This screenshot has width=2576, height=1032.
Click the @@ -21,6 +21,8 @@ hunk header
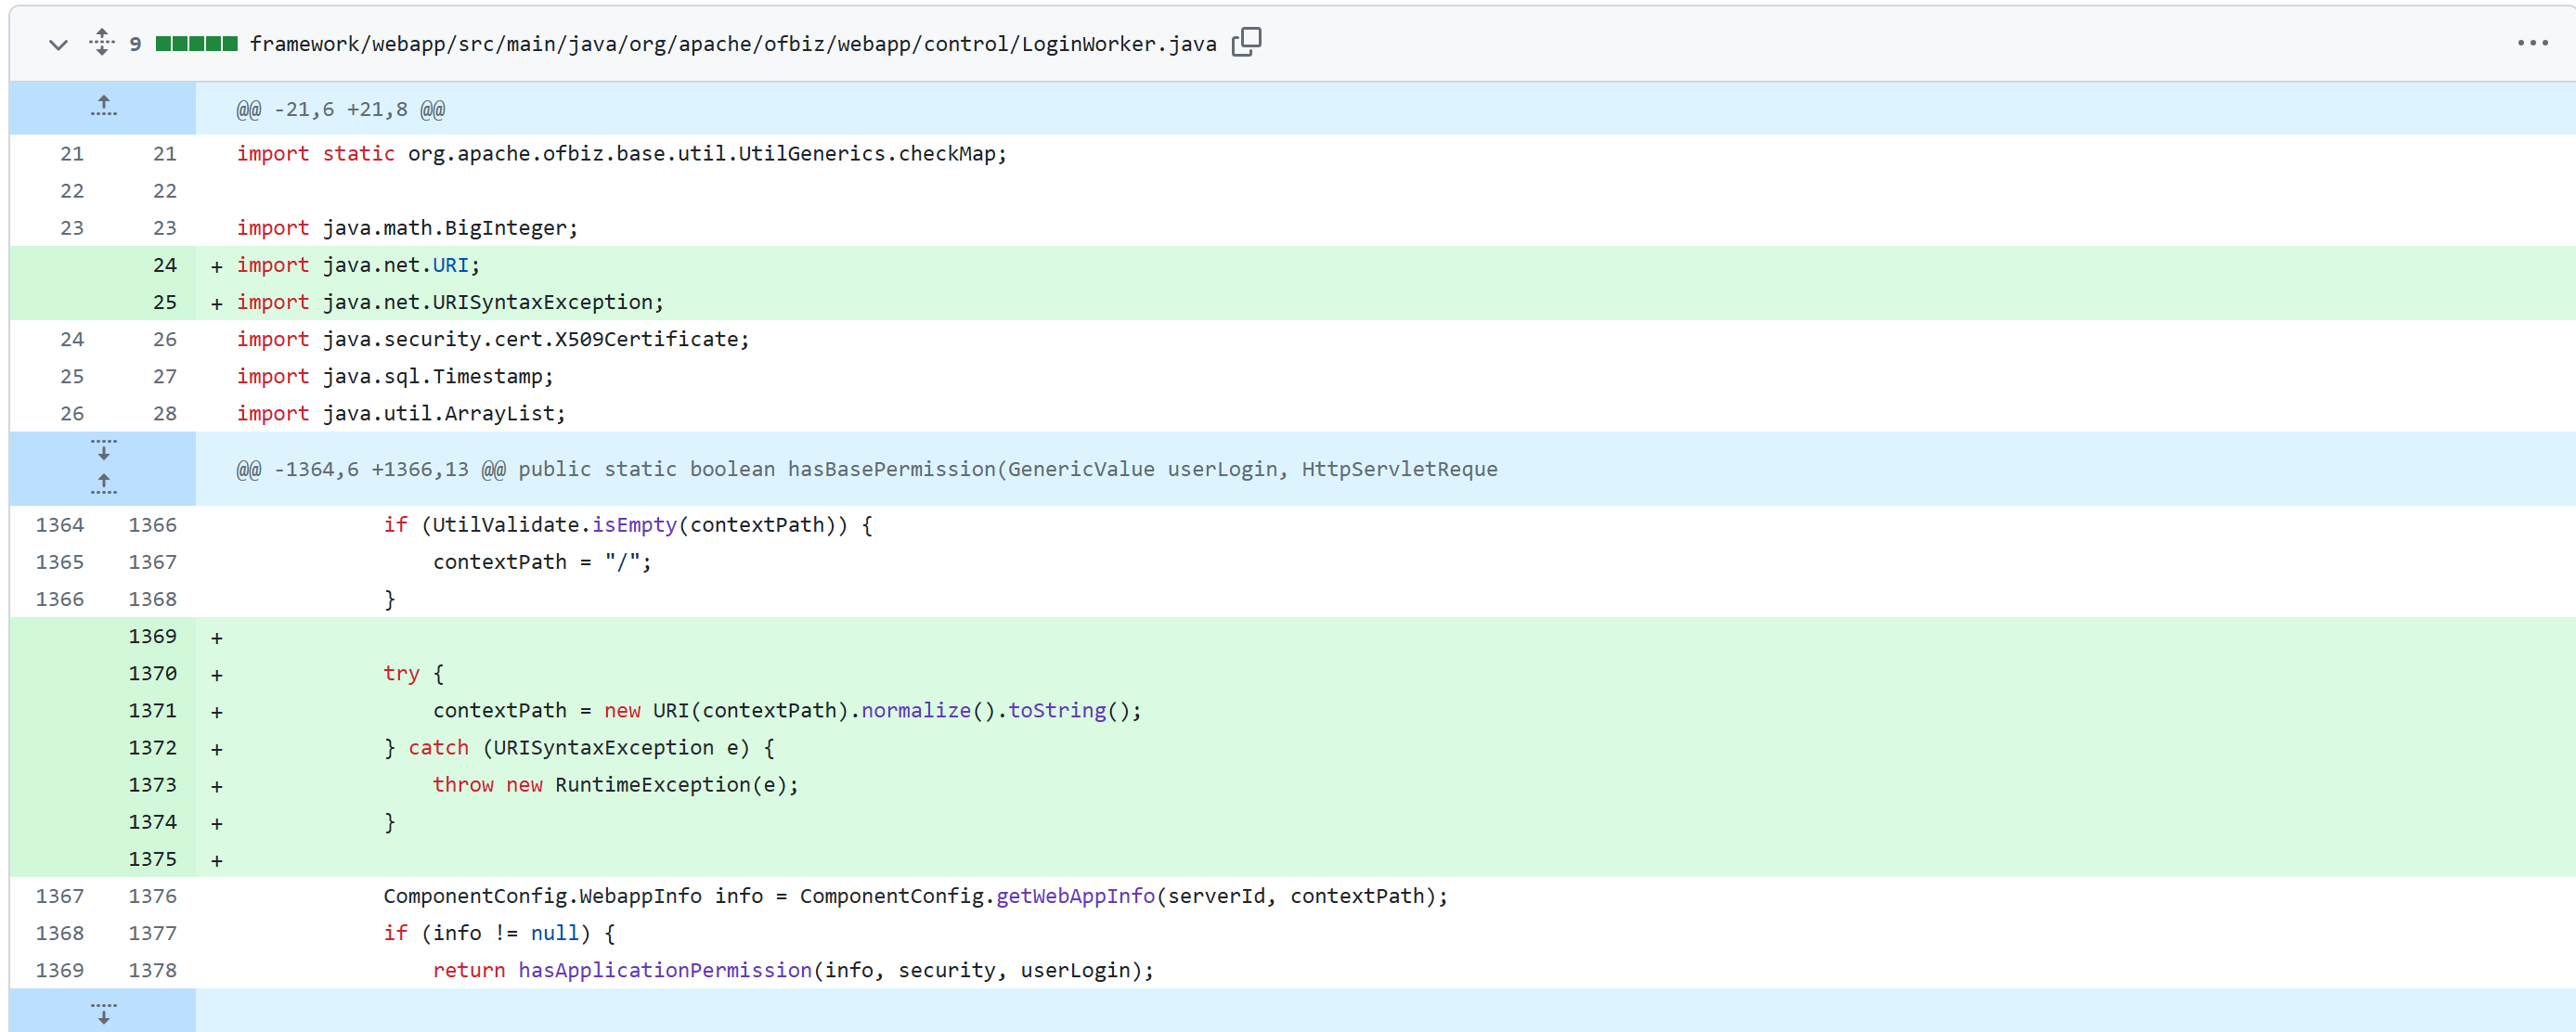coord(340,109)
